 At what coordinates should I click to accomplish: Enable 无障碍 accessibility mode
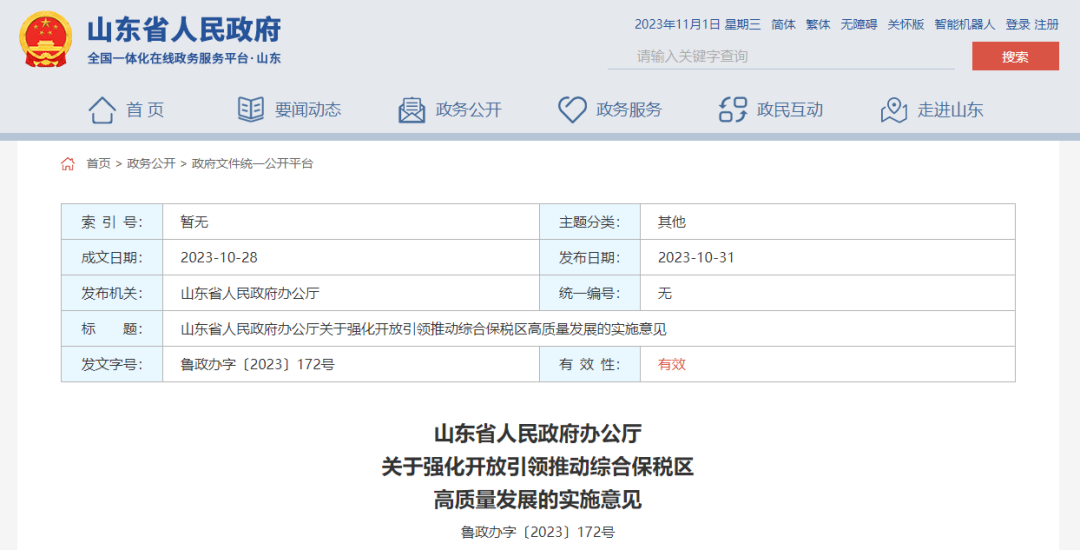click(x=858, y=24)
